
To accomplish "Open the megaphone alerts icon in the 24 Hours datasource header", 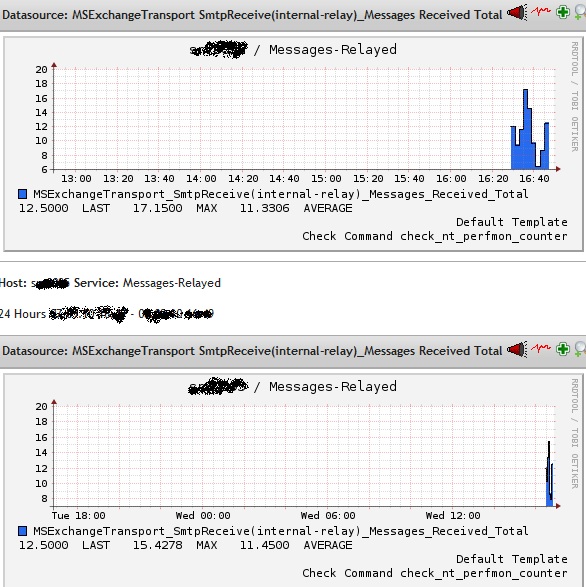I will [517, 349].
